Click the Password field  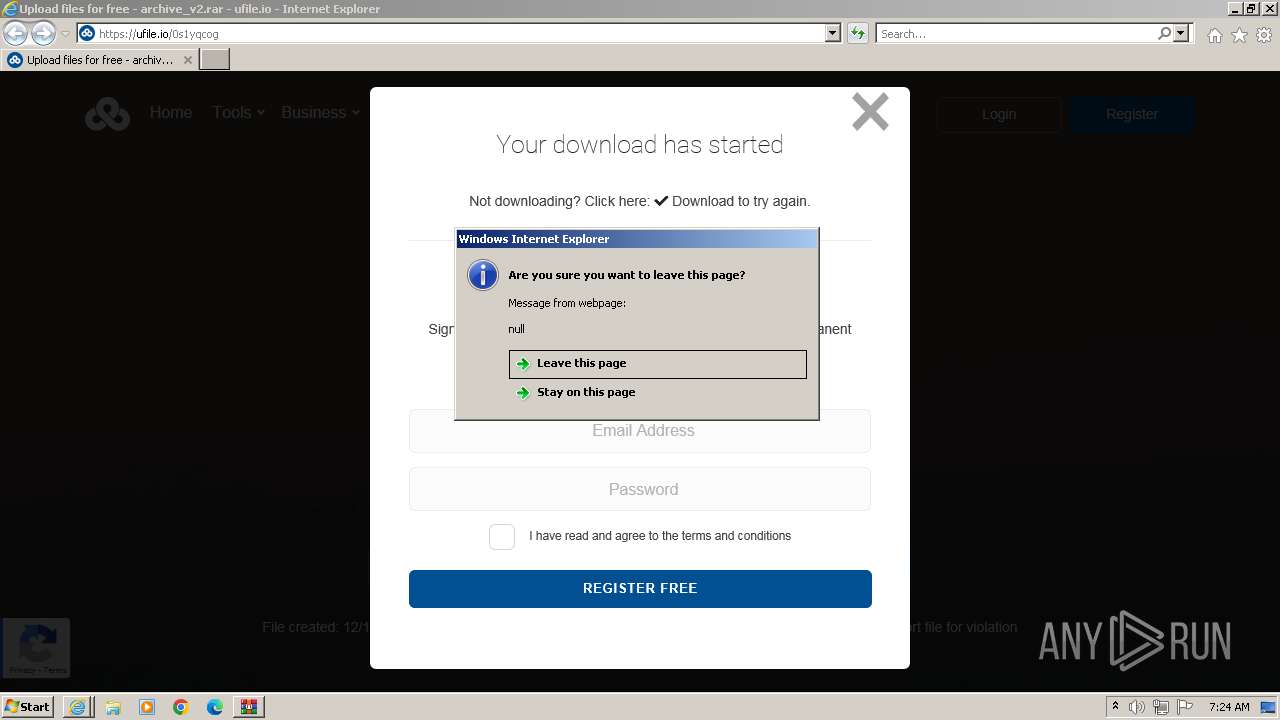[640, 489]
